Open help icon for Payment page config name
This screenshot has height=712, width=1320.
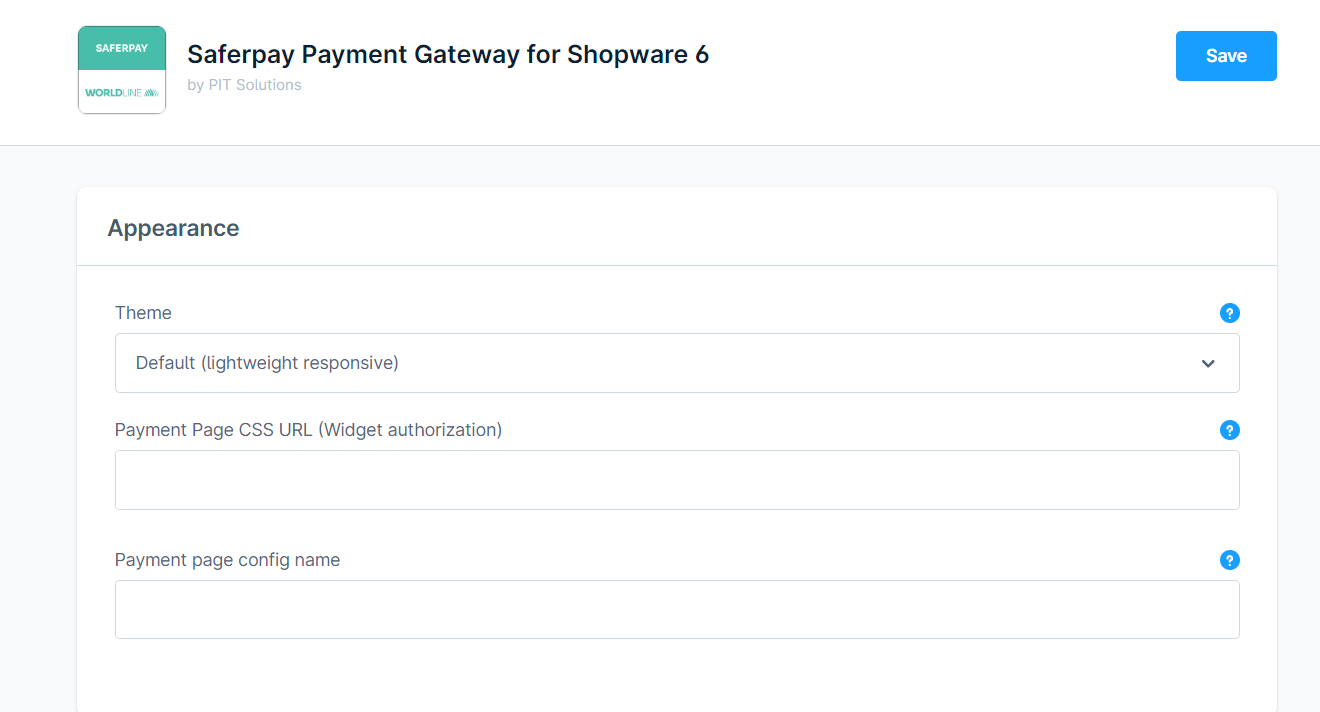point(1230,560)
